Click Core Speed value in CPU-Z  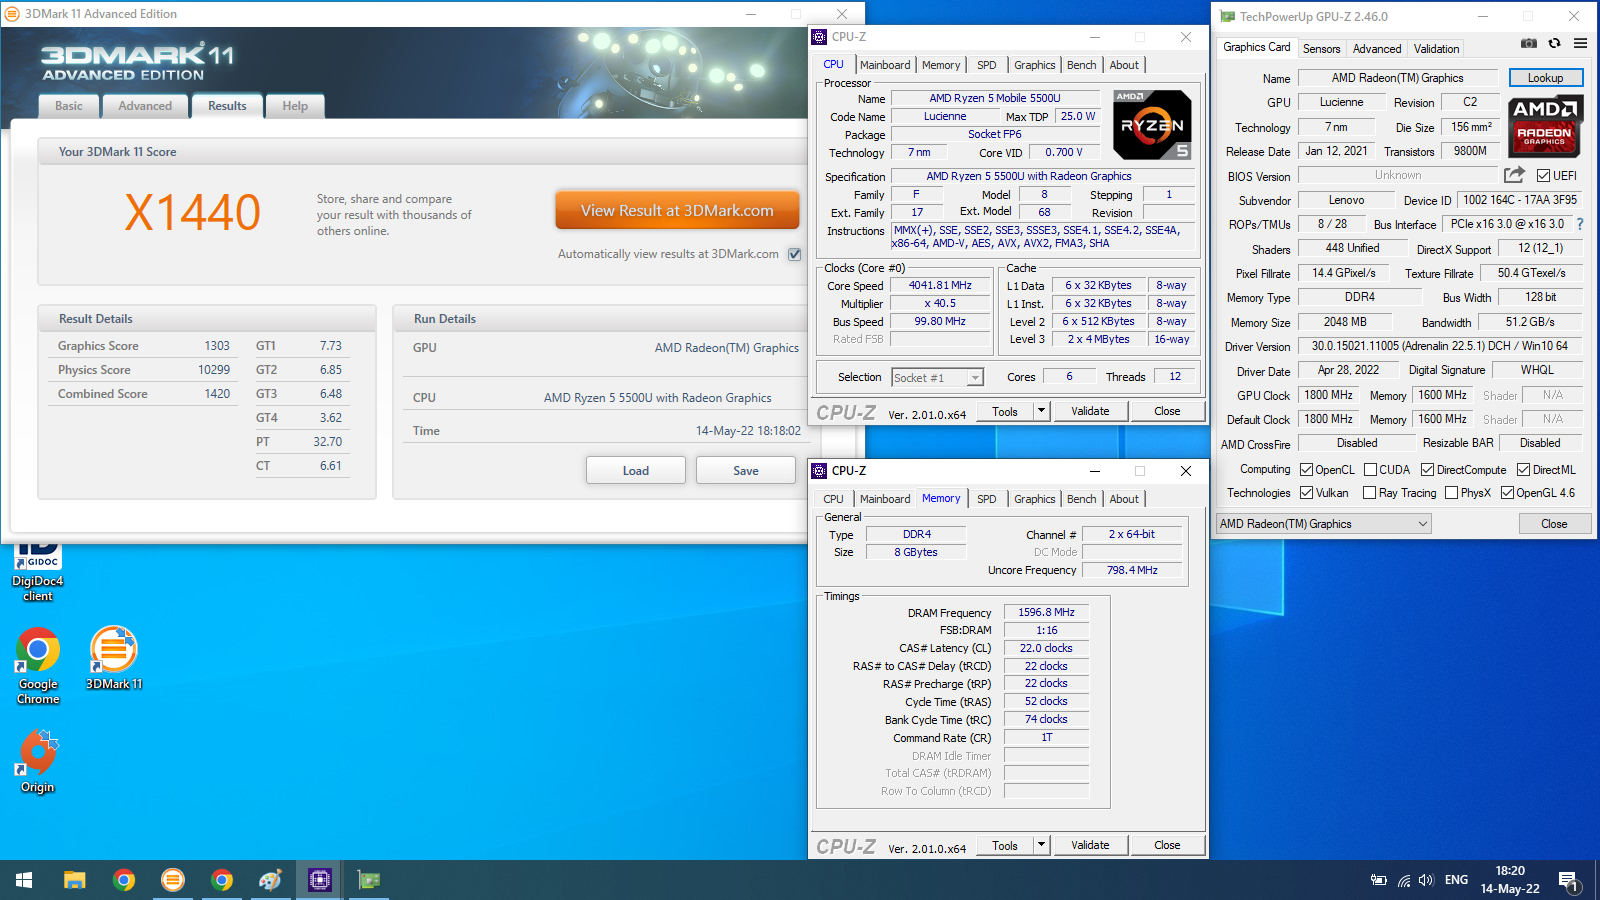coord(940,285)
